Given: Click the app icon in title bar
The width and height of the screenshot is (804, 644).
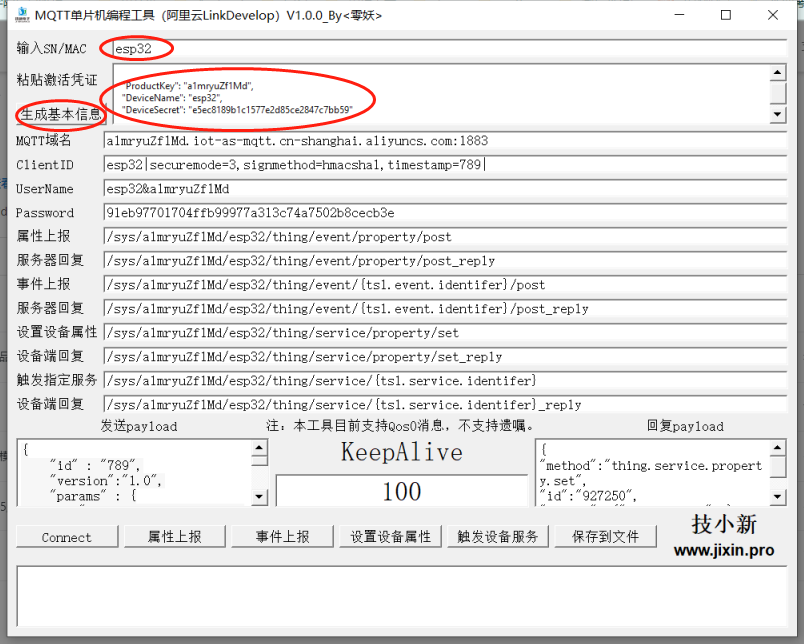Looking at the screenshot, I should 22,15.
